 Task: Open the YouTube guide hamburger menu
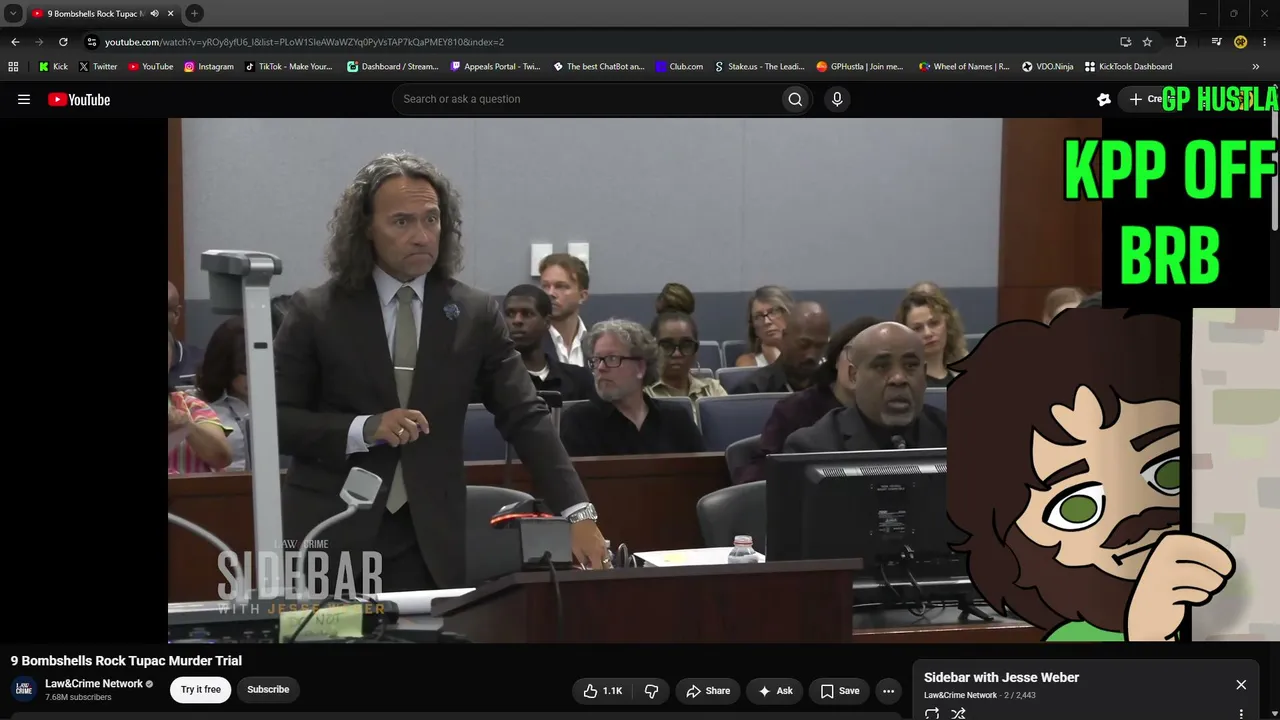click(x=24, y=99)
